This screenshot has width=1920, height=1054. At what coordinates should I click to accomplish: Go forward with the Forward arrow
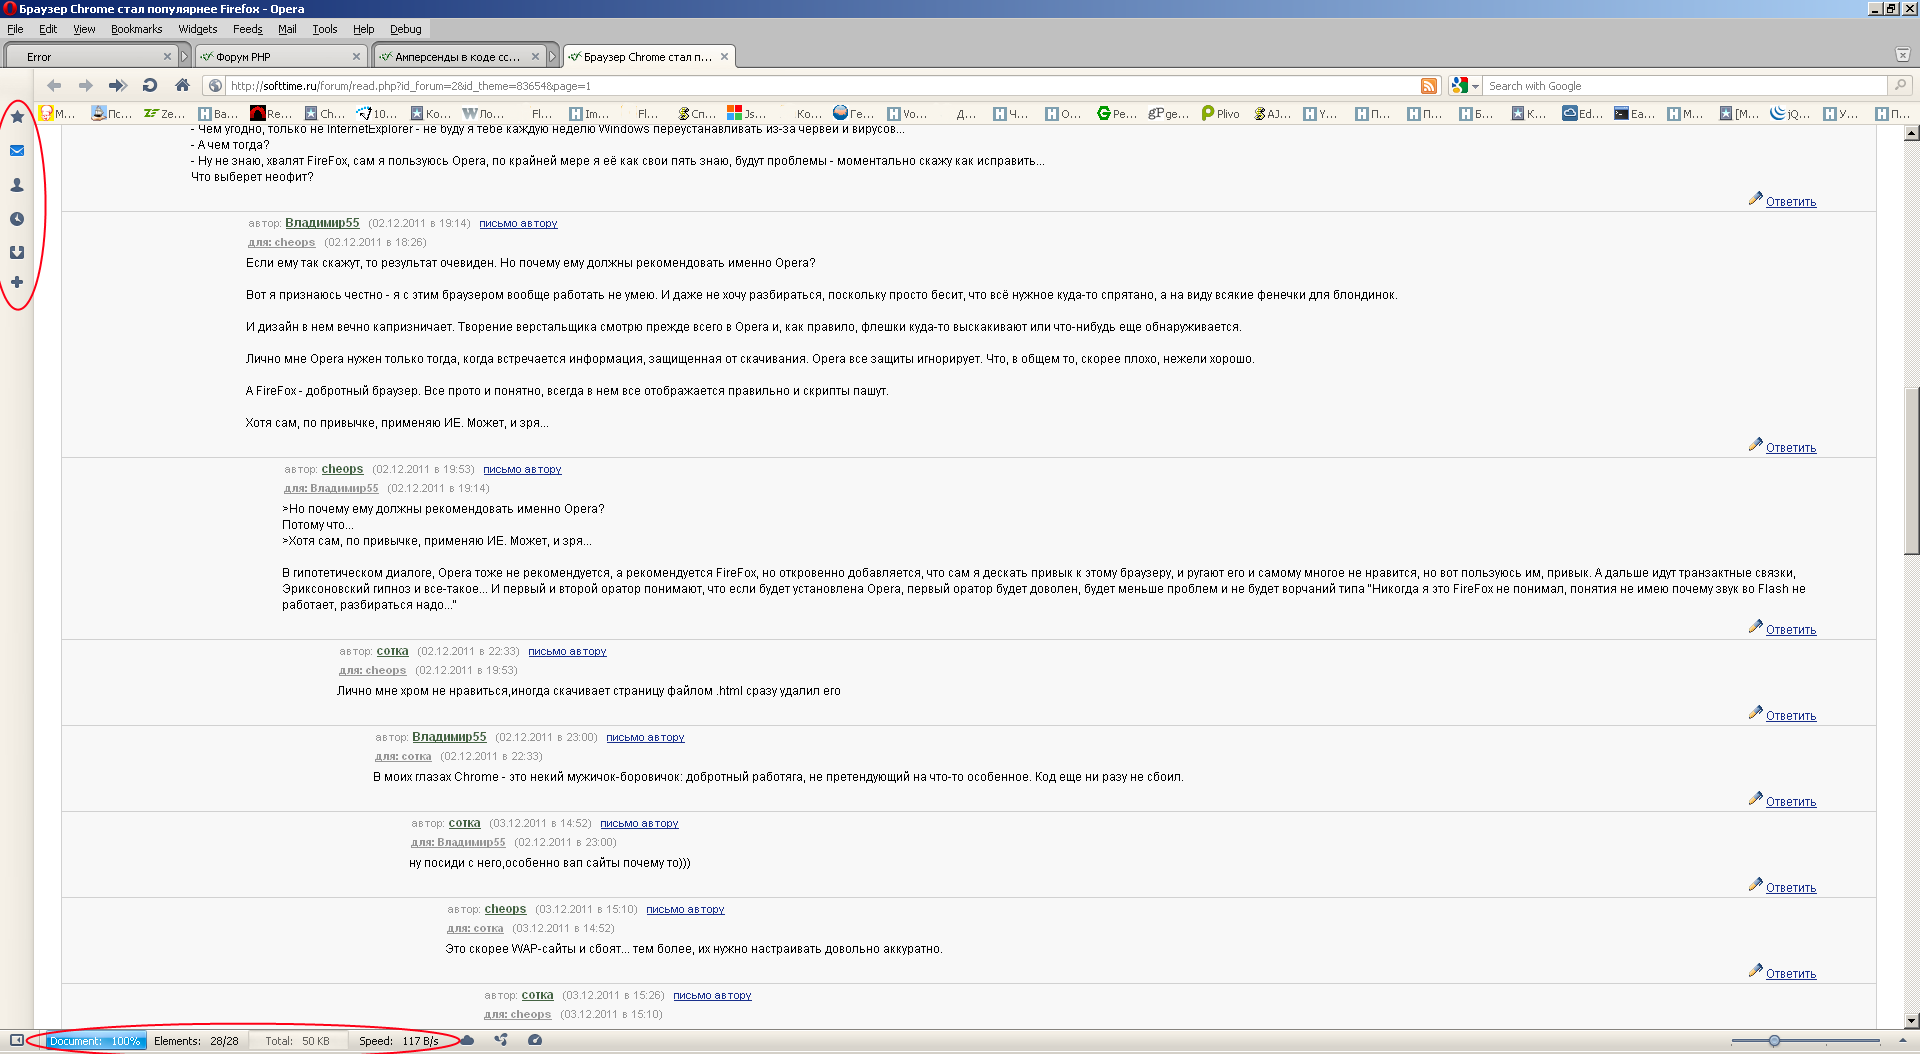(86, 86)
